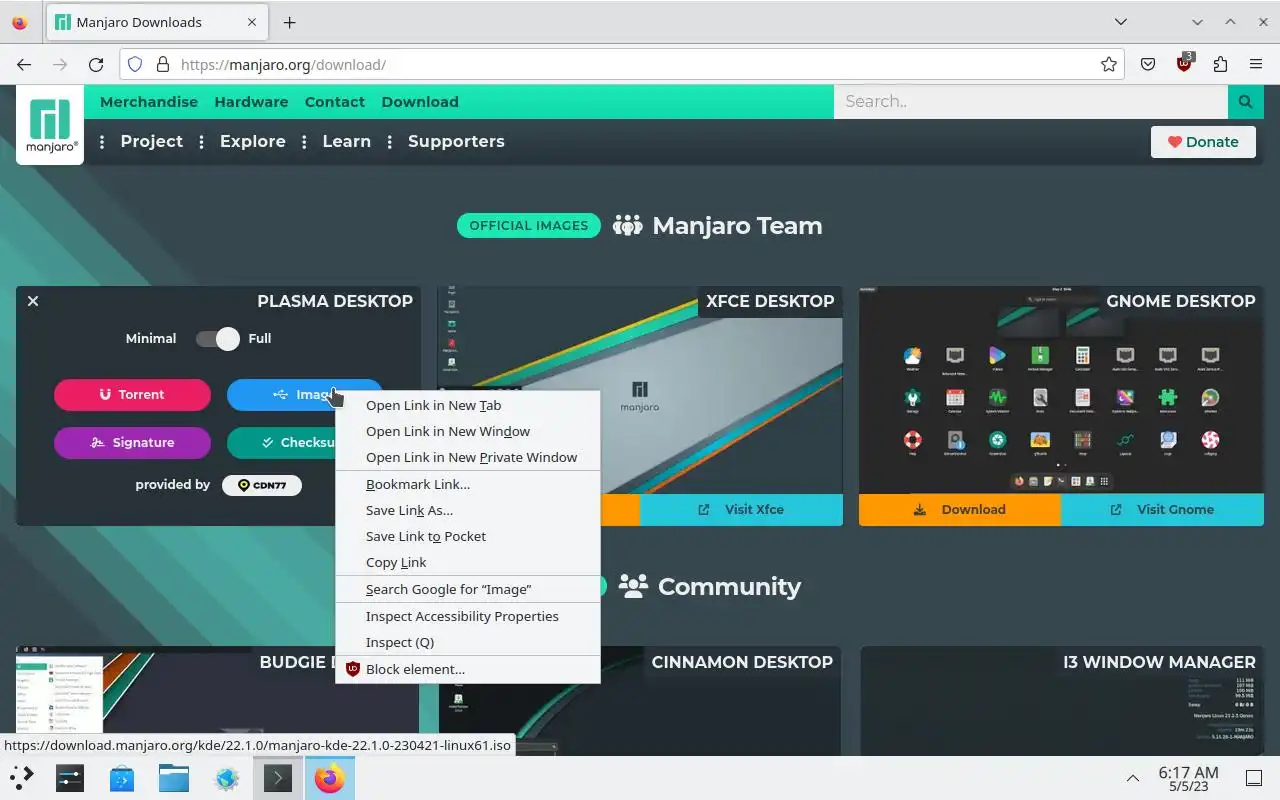The image size is (1280, 800).
Task: Open the uBlock Origin extension icon
Action: (x=1185, y=63)
